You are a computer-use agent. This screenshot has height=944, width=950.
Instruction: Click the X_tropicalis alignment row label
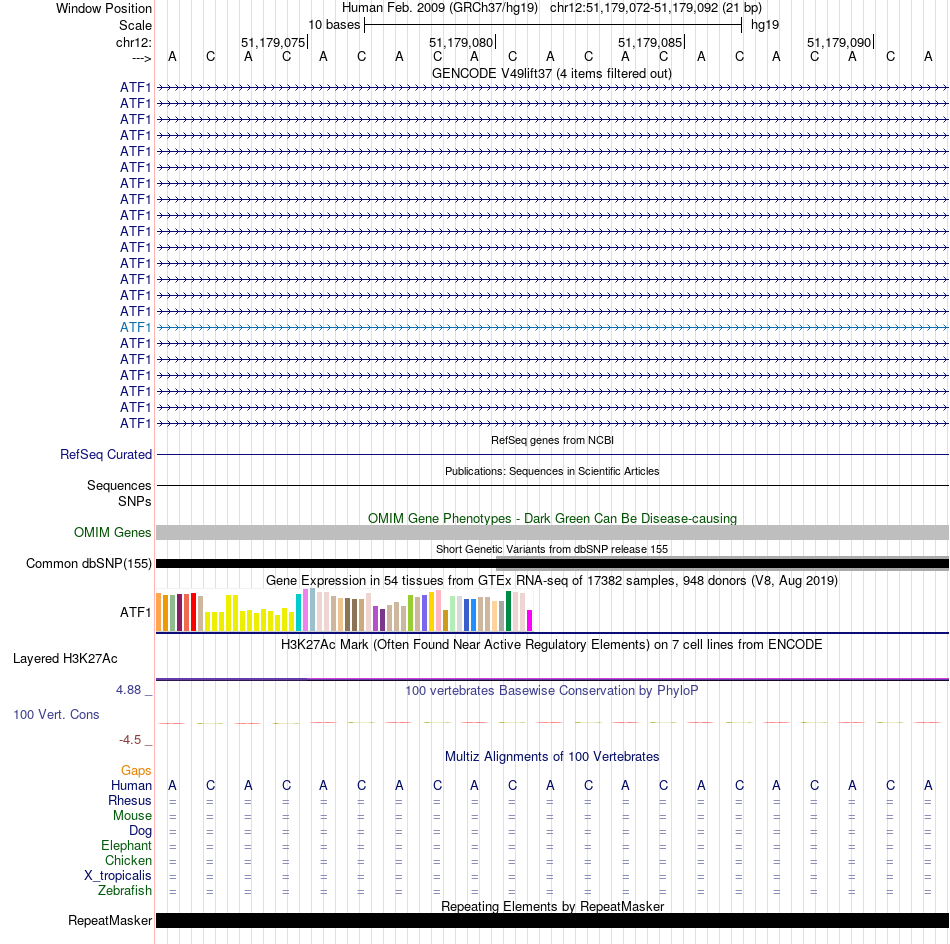(x=118, y=876)
